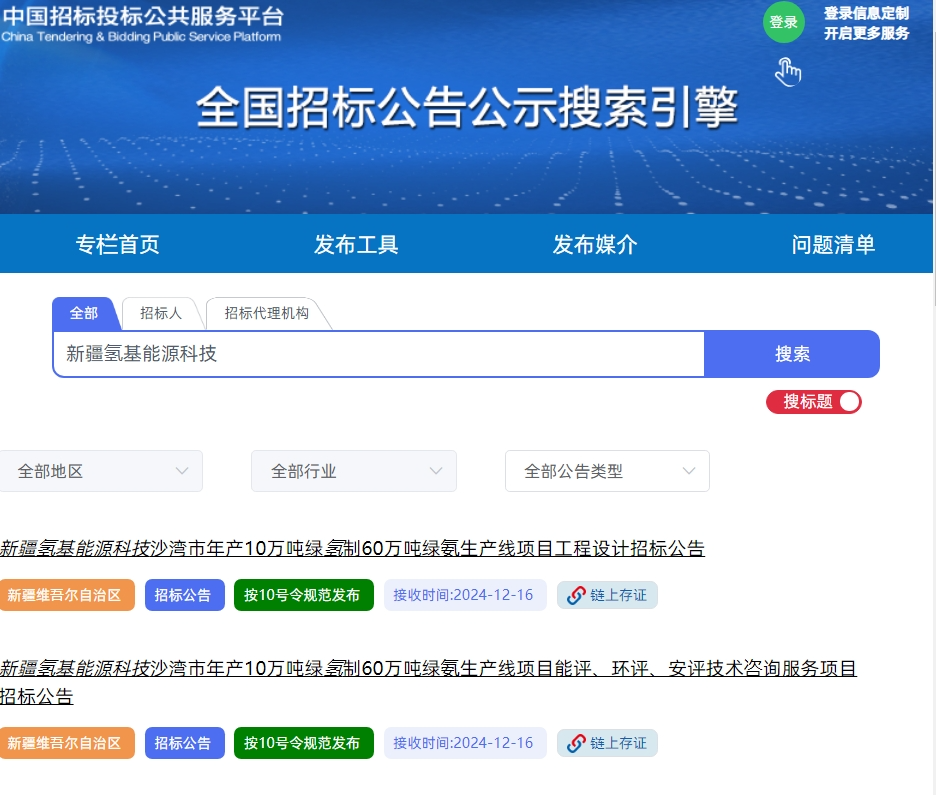This screenshot has width=936, height=795.
Task: Click first result's 新疆维吾尔自治区 tag
Action: 67,595
